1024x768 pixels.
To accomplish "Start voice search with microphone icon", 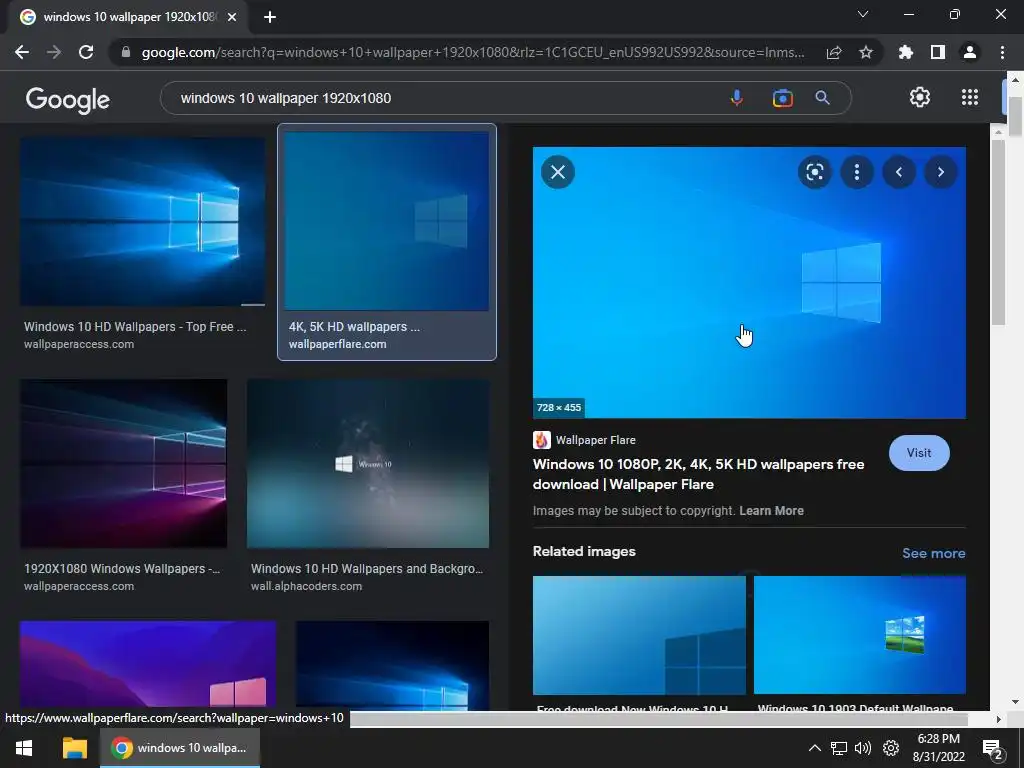I will tap(737, 98).
